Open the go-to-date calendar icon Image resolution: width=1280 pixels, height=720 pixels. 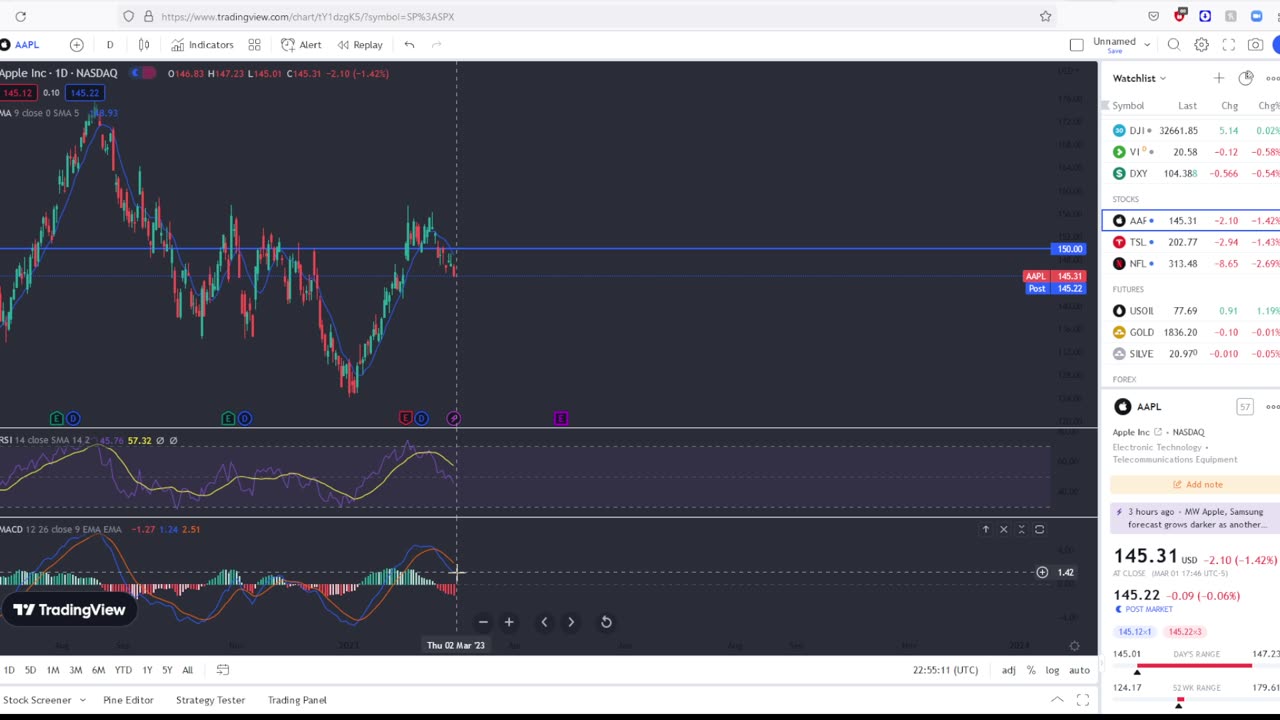[223, 670]
